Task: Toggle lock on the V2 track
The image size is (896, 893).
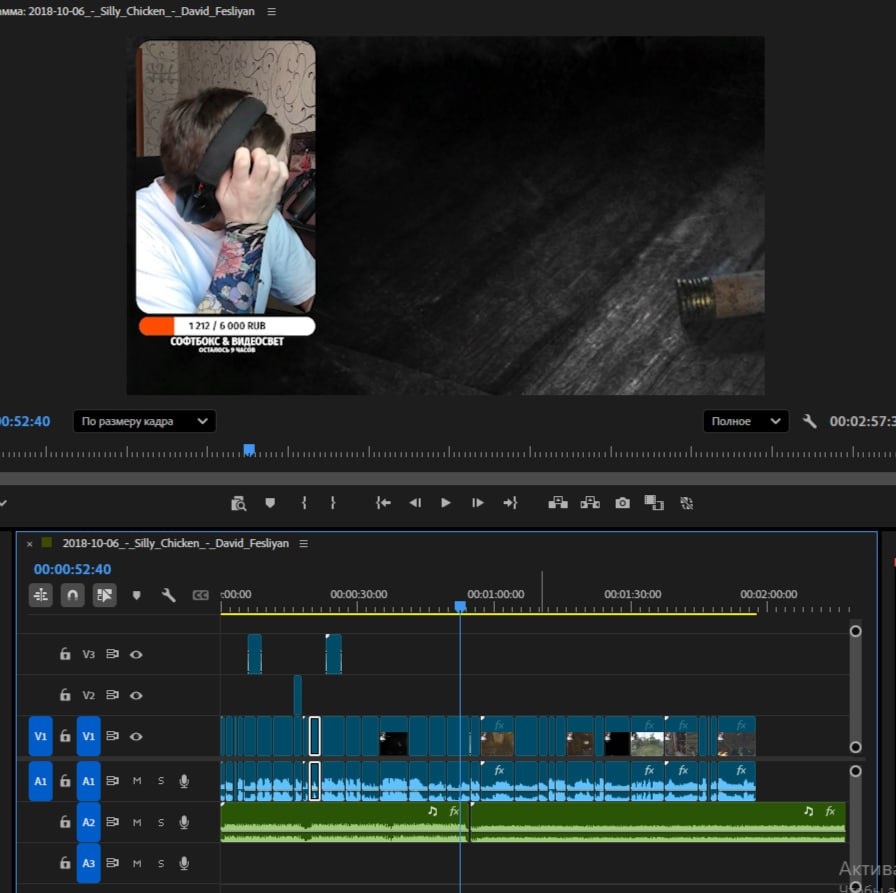Action: coord(65,695)
